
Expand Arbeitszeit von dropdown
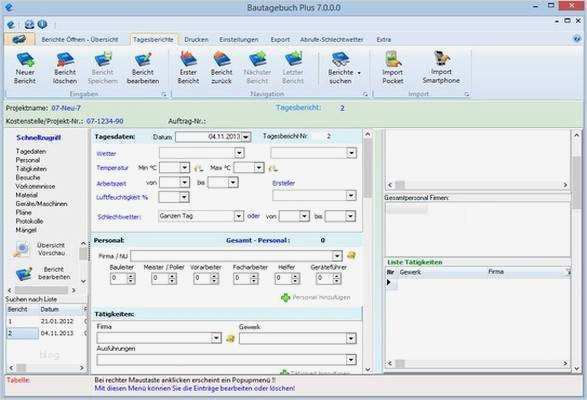(x=185, y=182)
